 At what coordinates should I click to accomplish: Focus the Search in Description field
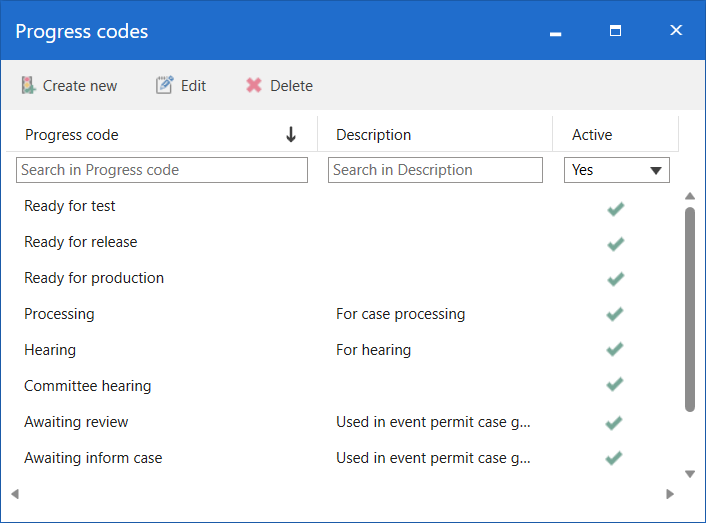pyautogui.click(x=435, y=170)
